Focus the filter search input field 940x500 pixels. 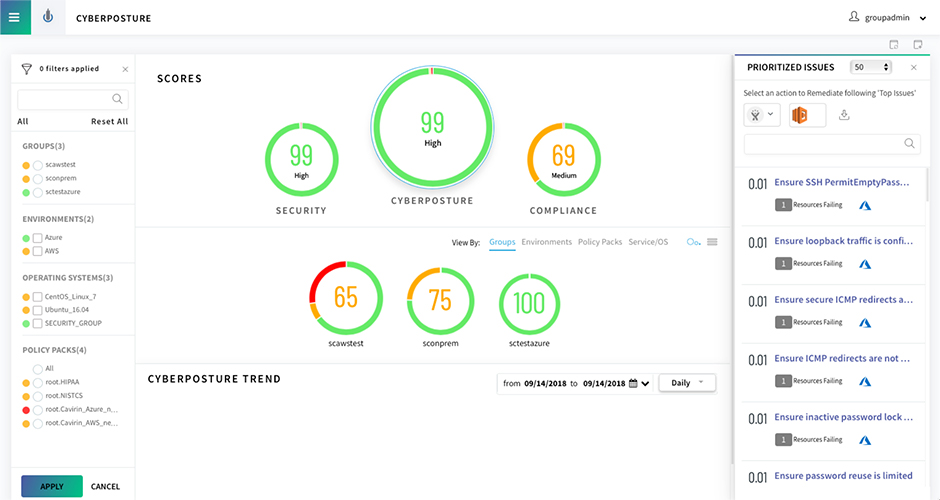pyautogui.click(x=73, y=99)
